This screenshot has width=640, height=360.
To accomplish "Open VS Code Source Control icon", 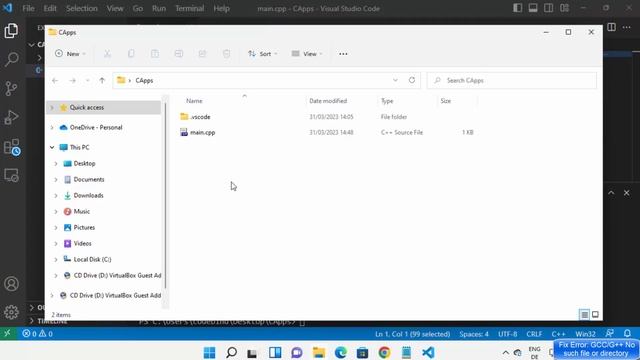I will 11,88.
